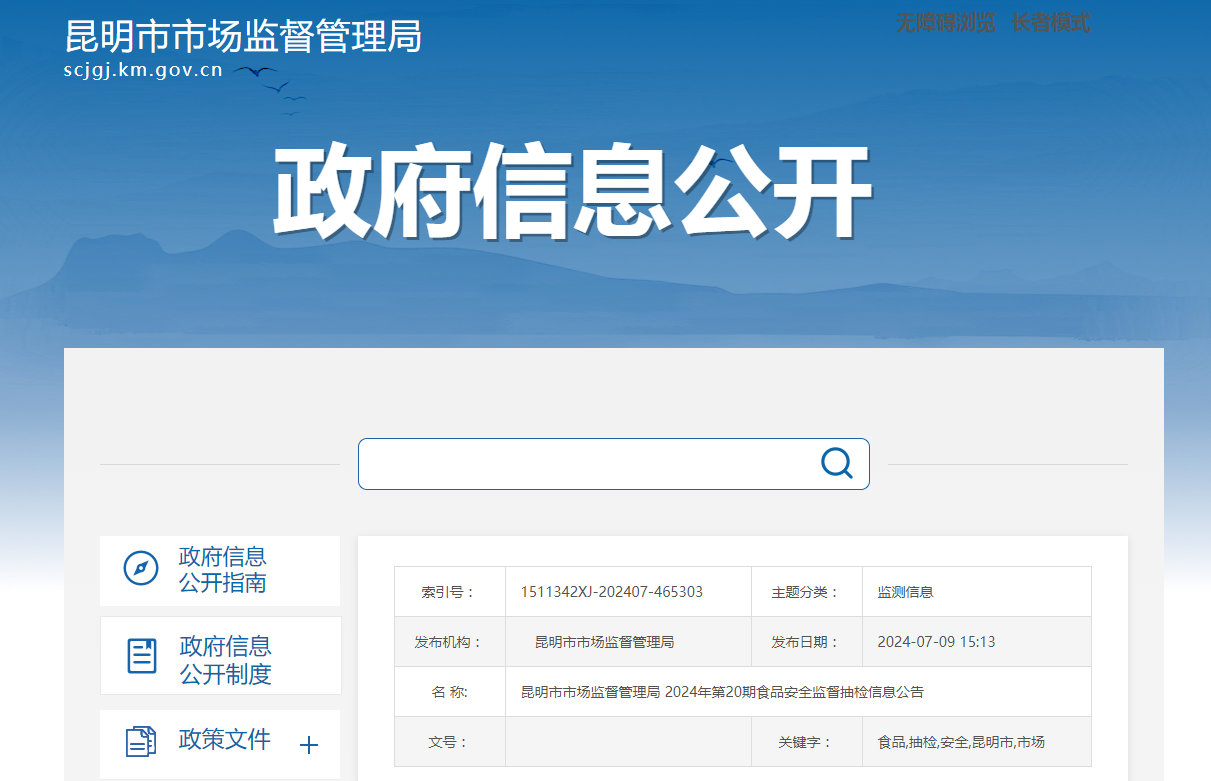Click the files icon beside 政策文件
The image size is (1211, 781).
pos(141,741)
